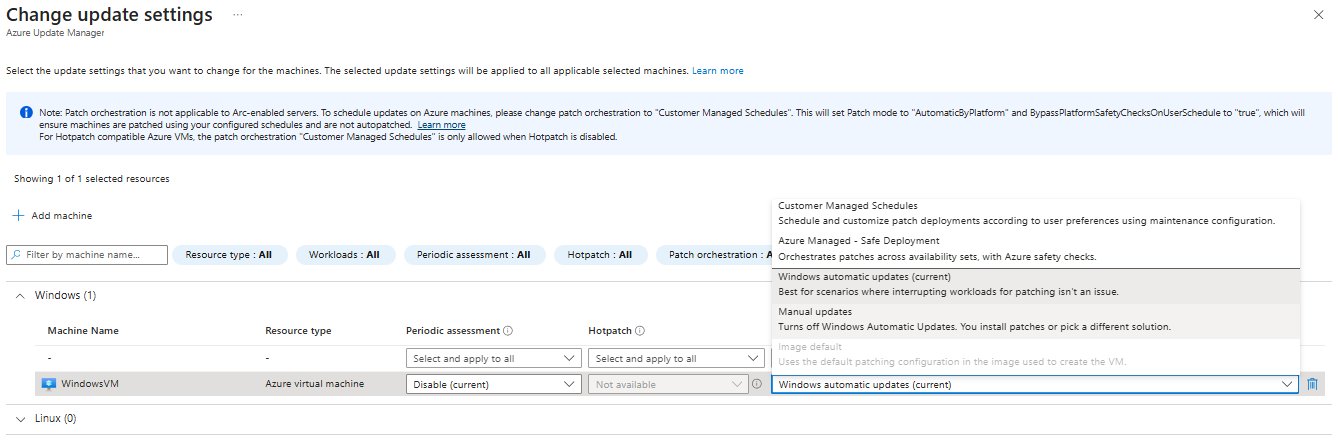Open the Patch orchestration filter pill
The width and height of the screenshot is (1338, 441).
tap(714, 255)
